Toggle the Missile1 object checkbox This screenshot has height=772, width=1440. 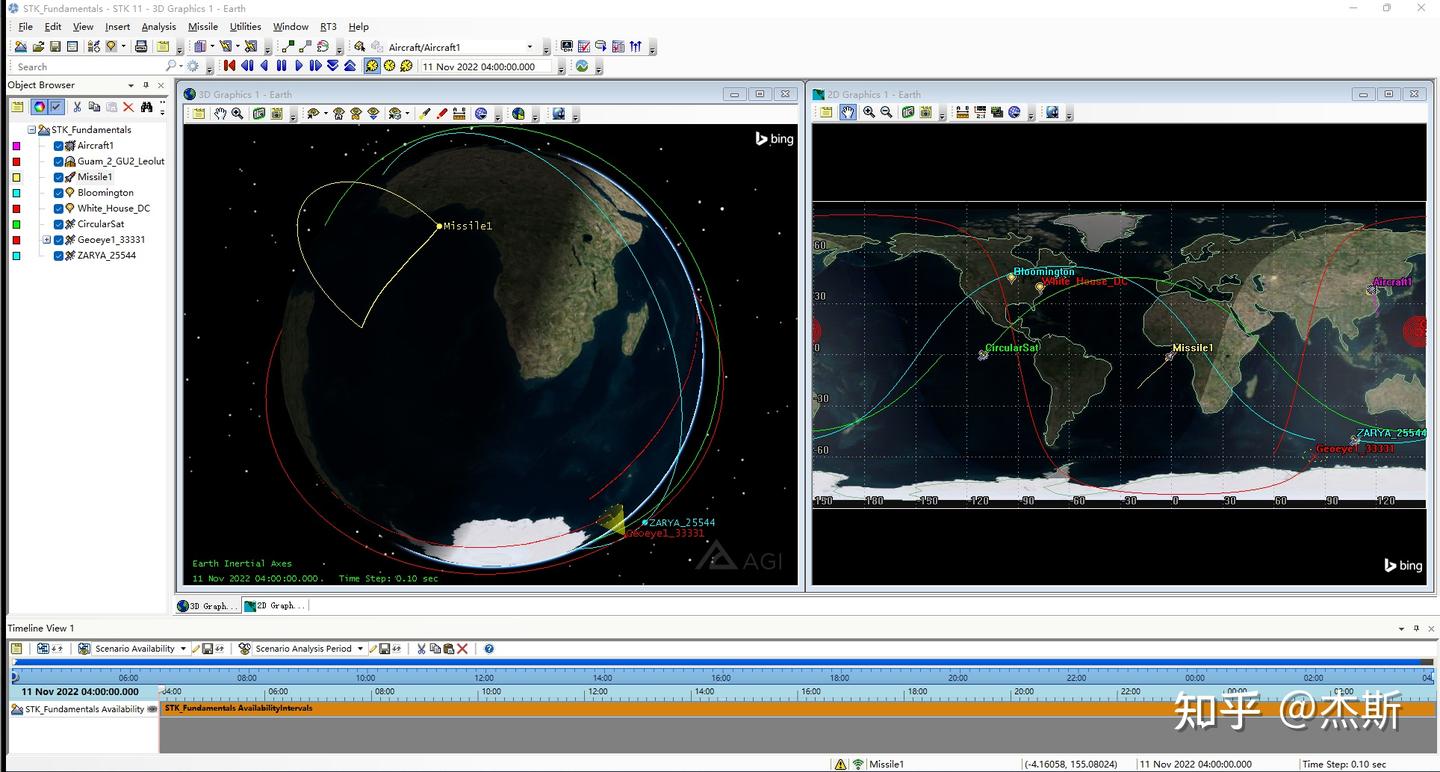pyautogui.click(x=58, y=177)
